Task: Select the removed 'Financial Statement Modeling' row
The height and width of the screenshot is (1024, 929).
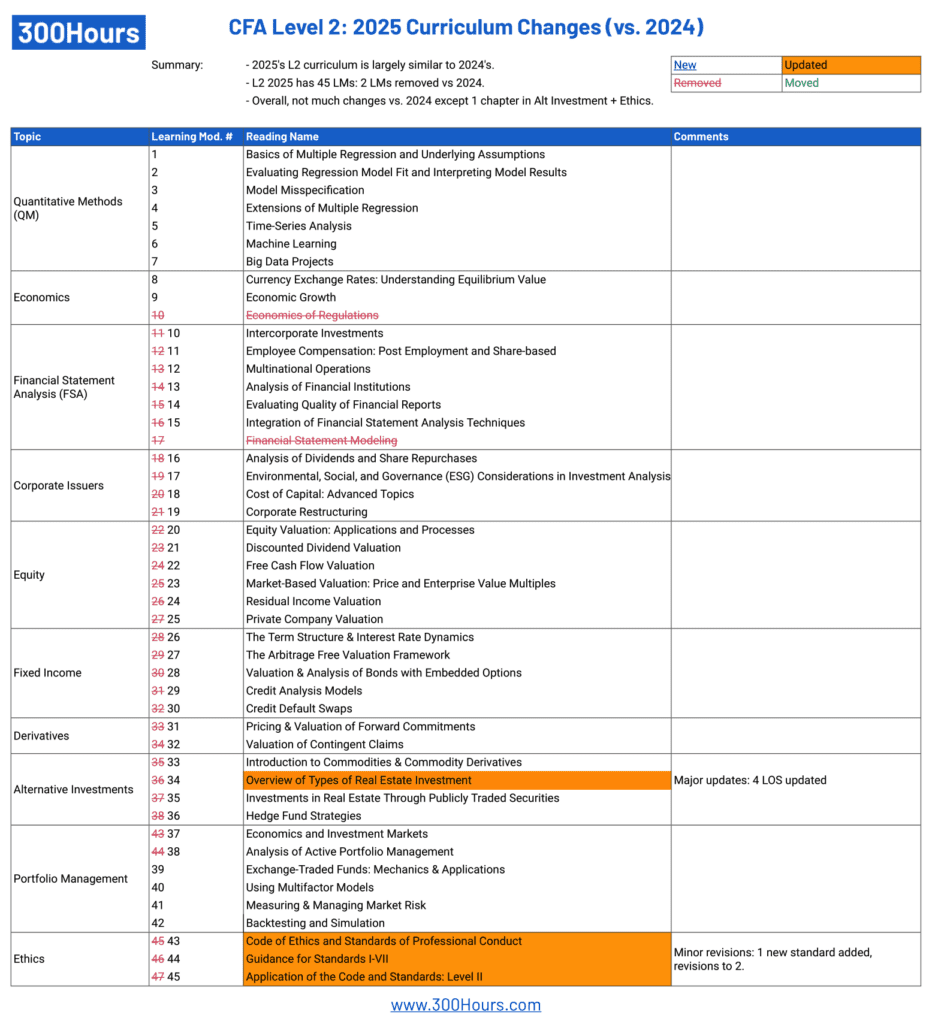Action: pyautogui.click(x=321, y=440)
